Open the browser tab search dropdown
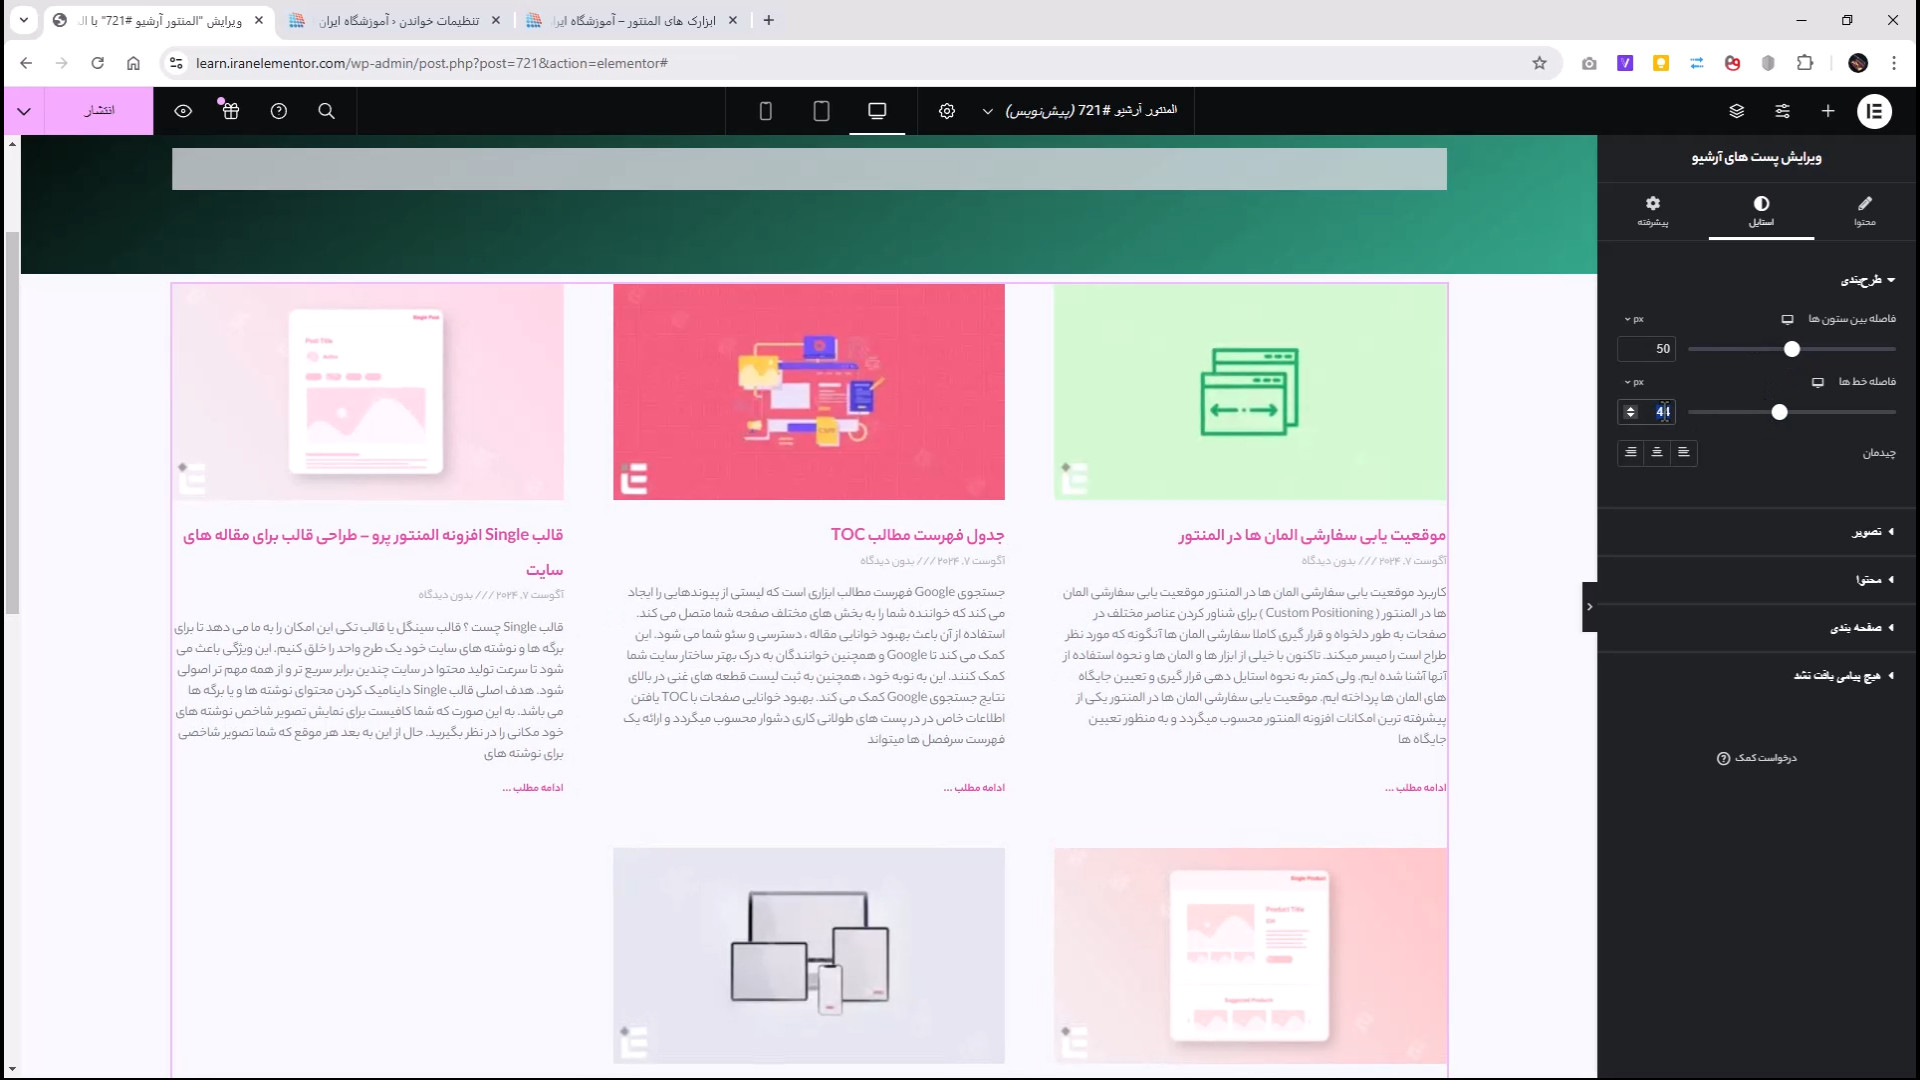Screen dimensions: 1920x1080 tap(24, 20)
